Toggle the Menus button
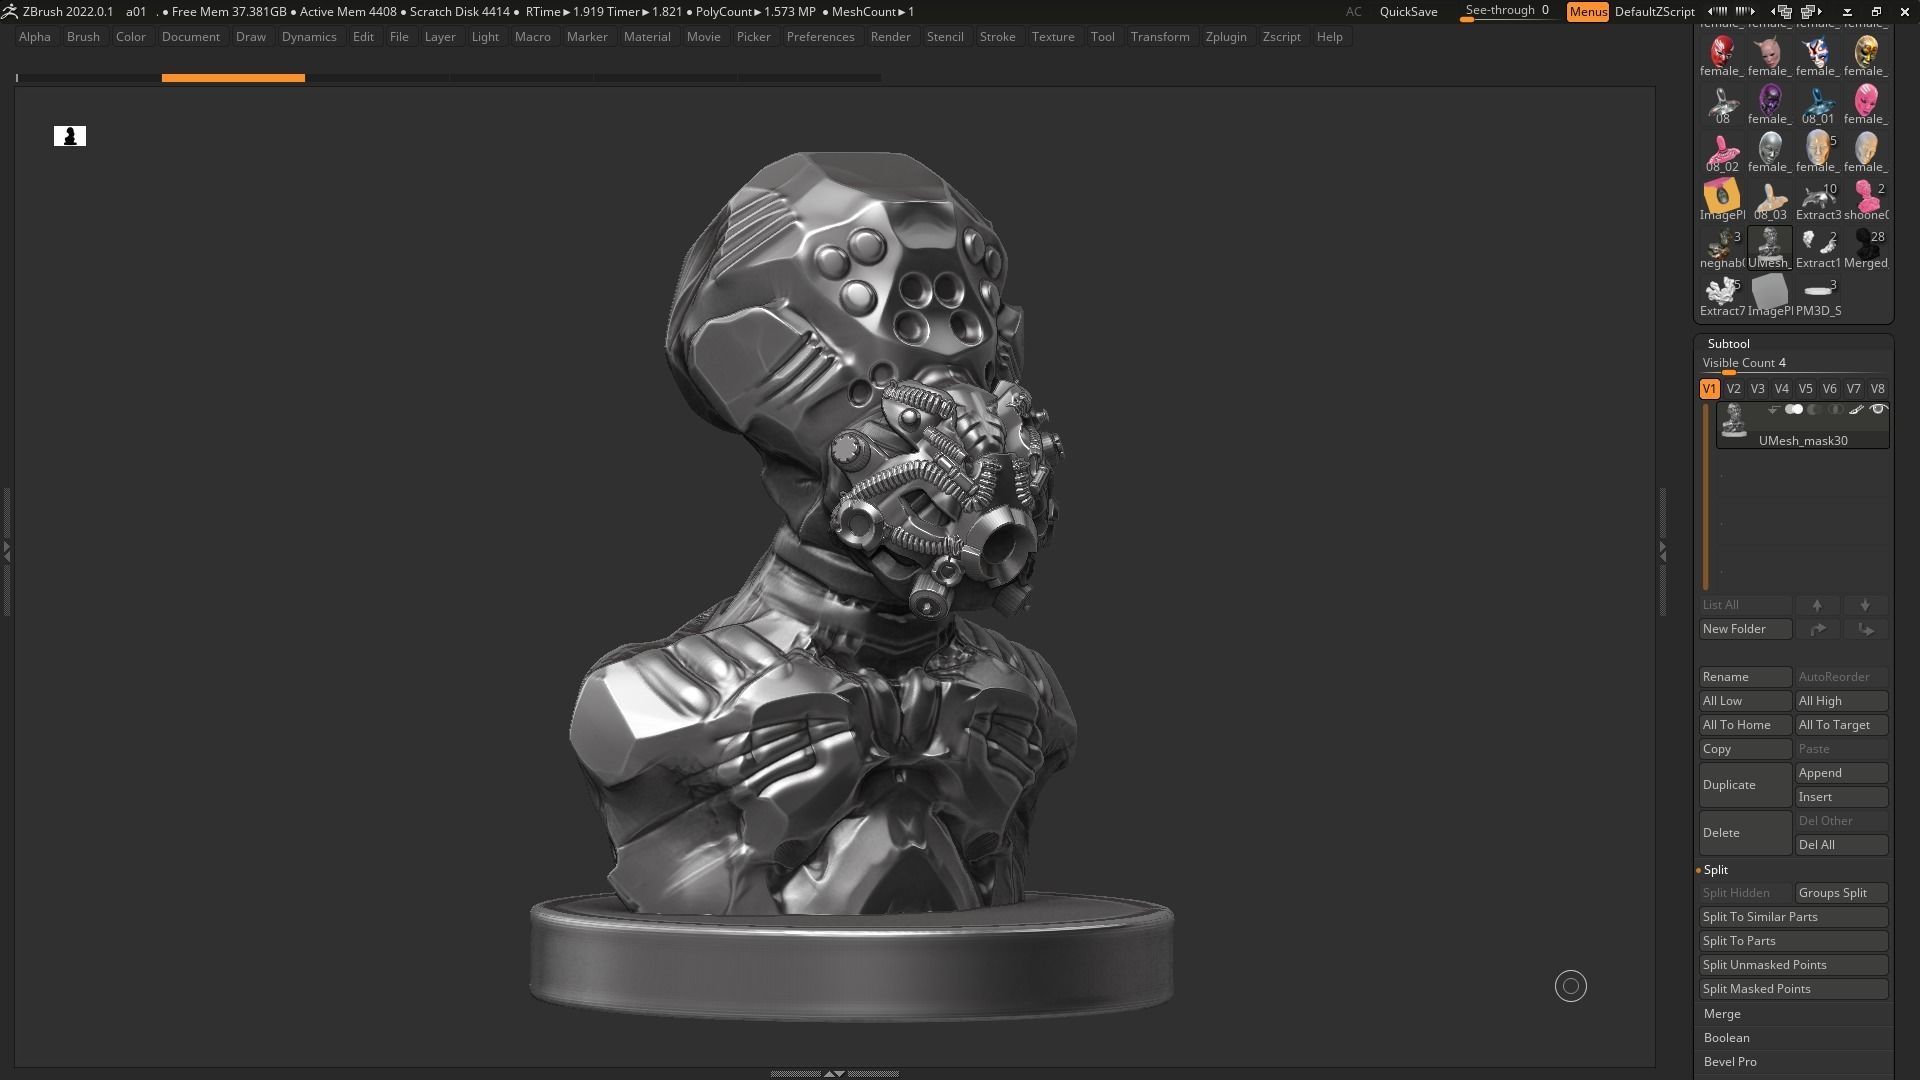The image size is (1920, 1080). coord(1587,12)
